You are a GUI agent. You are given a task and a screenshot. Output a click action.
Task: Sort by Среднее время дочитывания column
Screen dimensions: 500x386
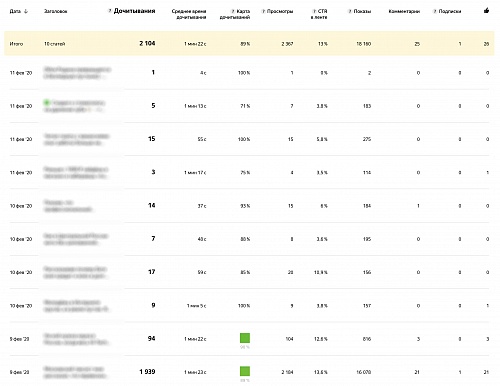(x=189, y=14)
